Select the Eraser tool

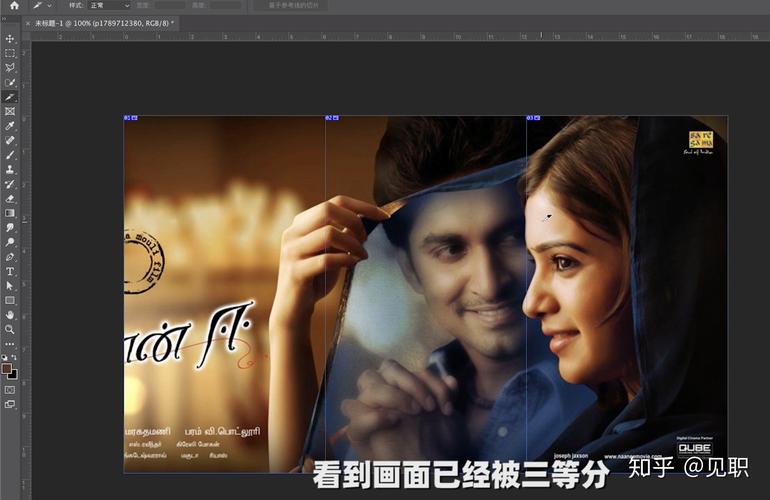(10, 198)
